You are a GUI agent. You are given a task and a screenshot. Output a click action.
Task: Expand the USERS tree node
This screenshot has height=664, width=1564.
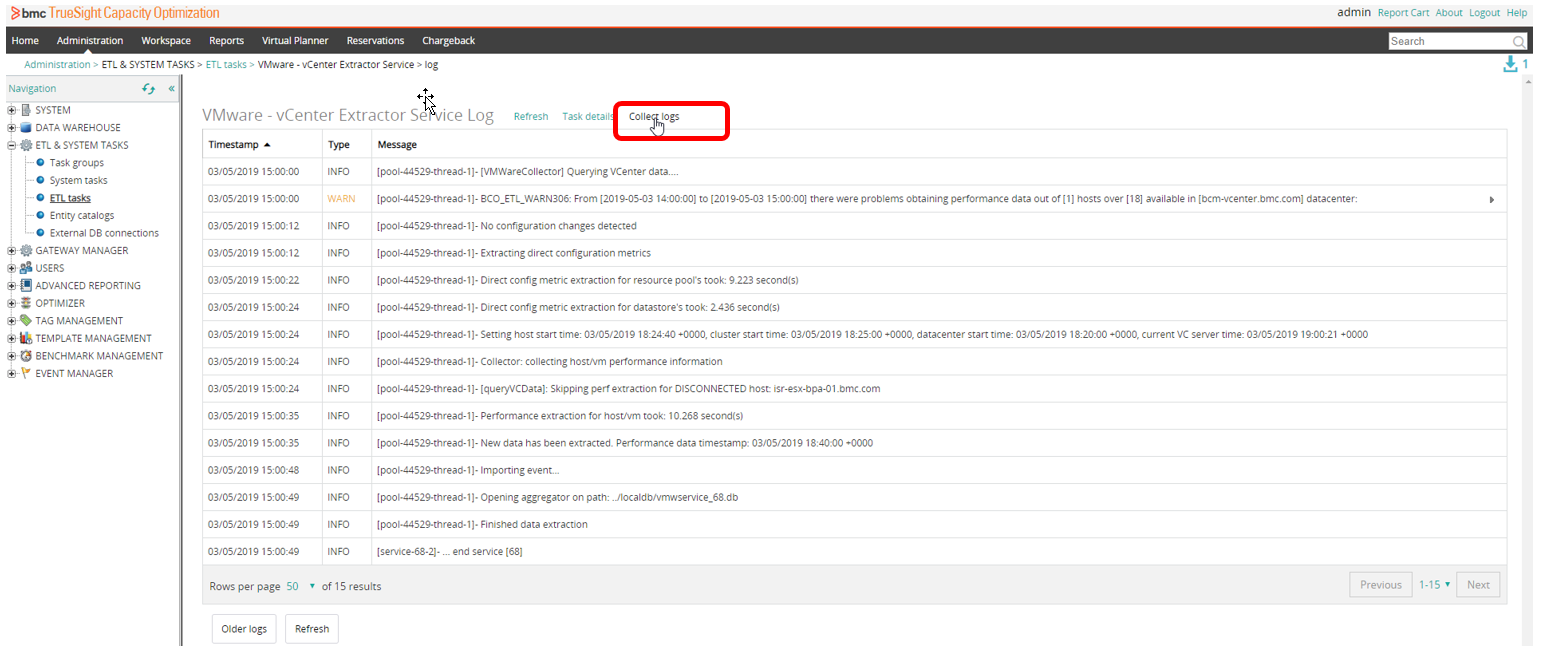pyautogui.click(x=11, y=268)
